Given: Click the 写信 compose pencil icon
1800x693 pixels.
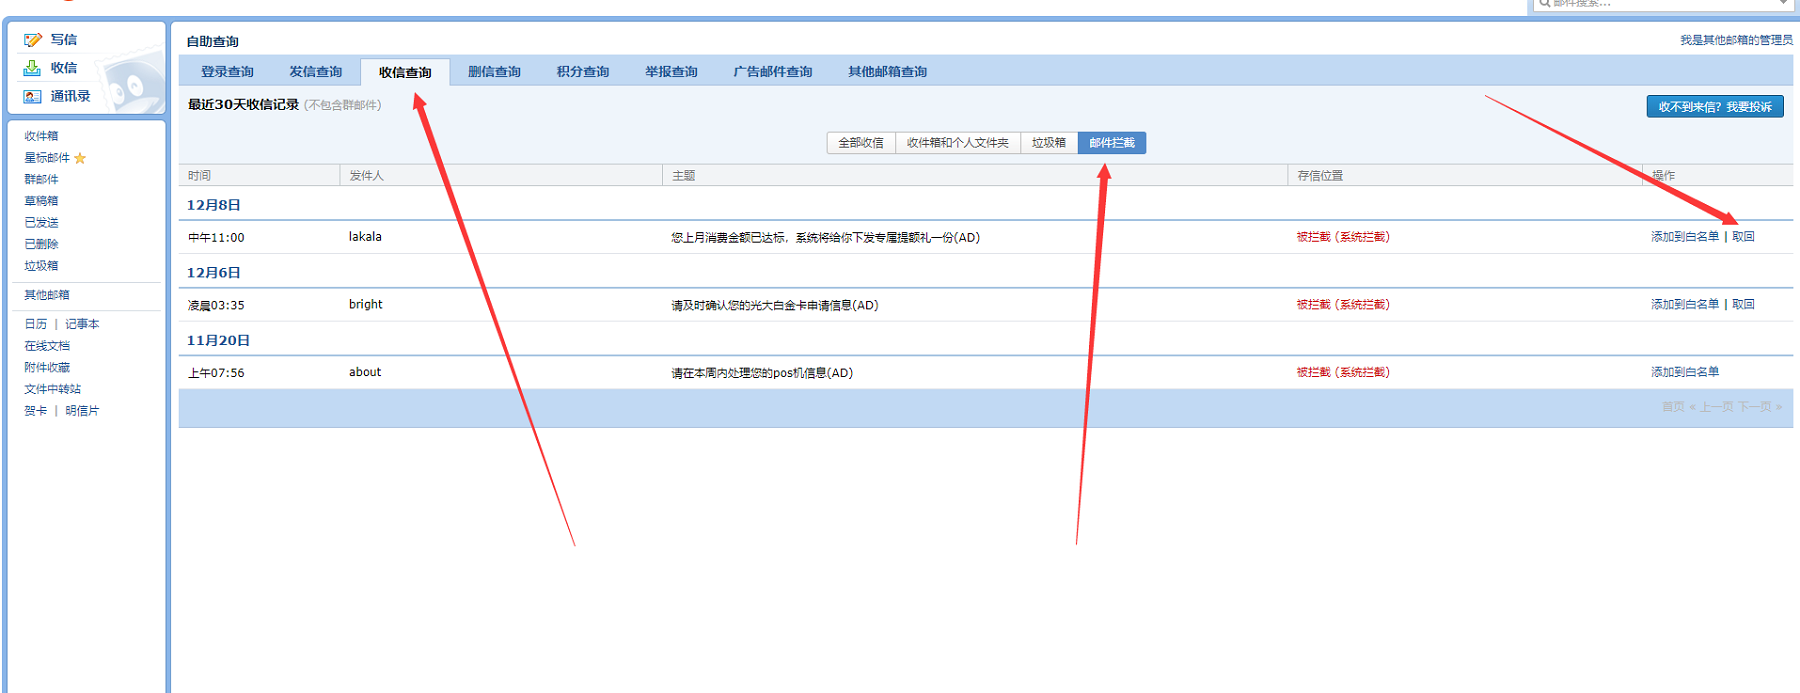Looking at the screenshot, I should 33,40.
